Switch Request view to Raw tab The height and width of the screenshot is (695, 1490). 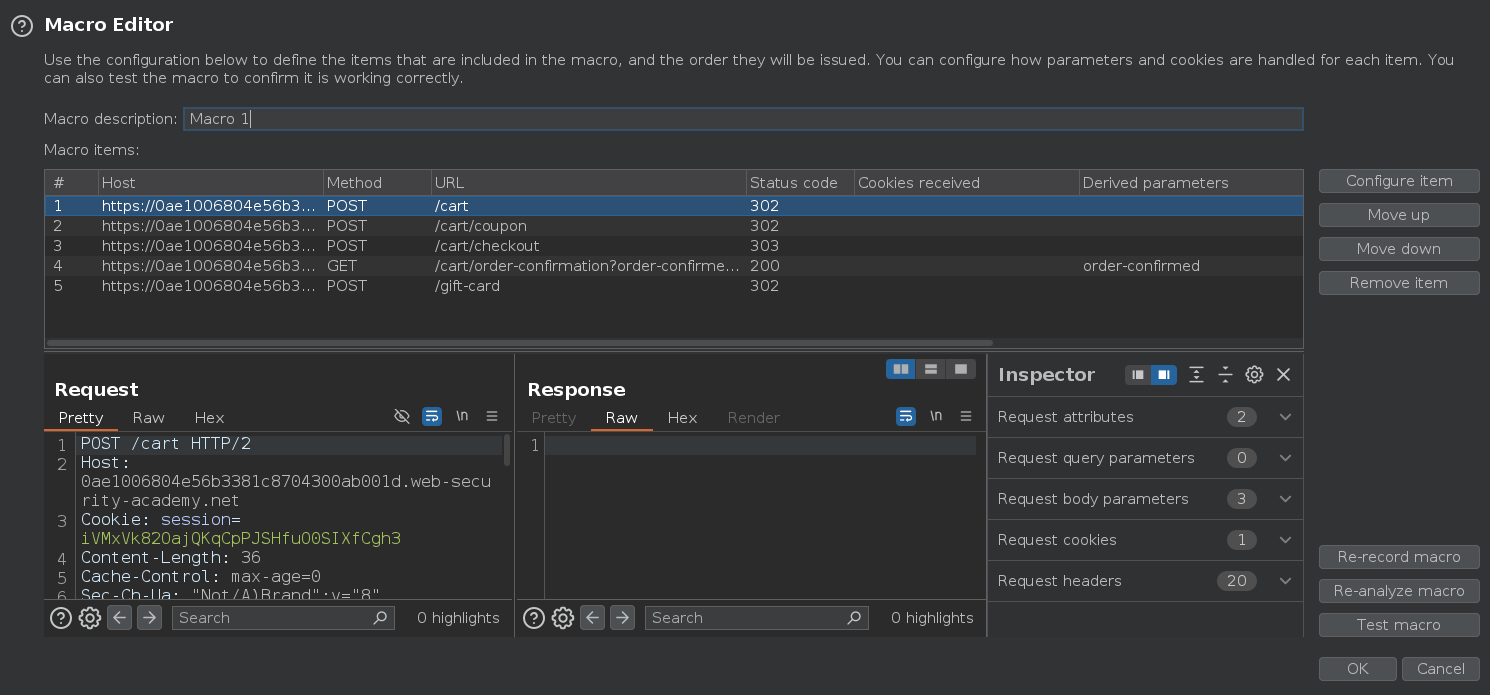(149, 418)
